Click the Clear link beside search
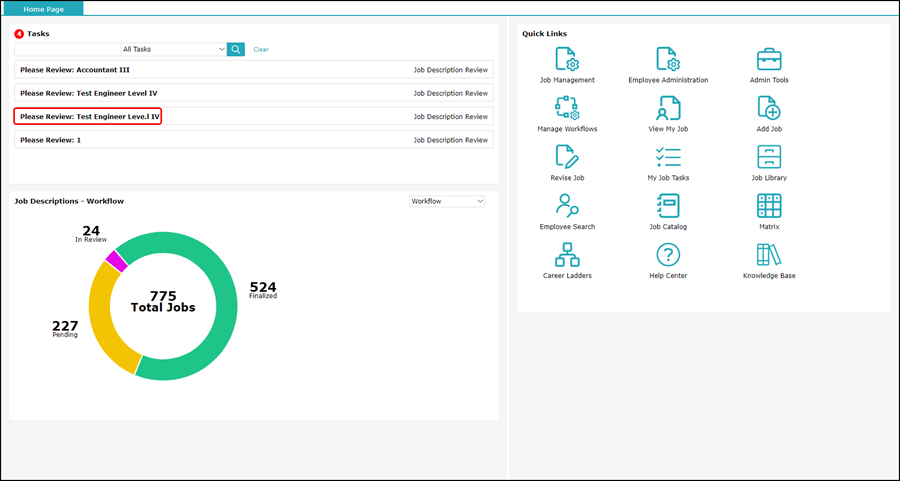 pyautogui.click(x=261, y=49)
